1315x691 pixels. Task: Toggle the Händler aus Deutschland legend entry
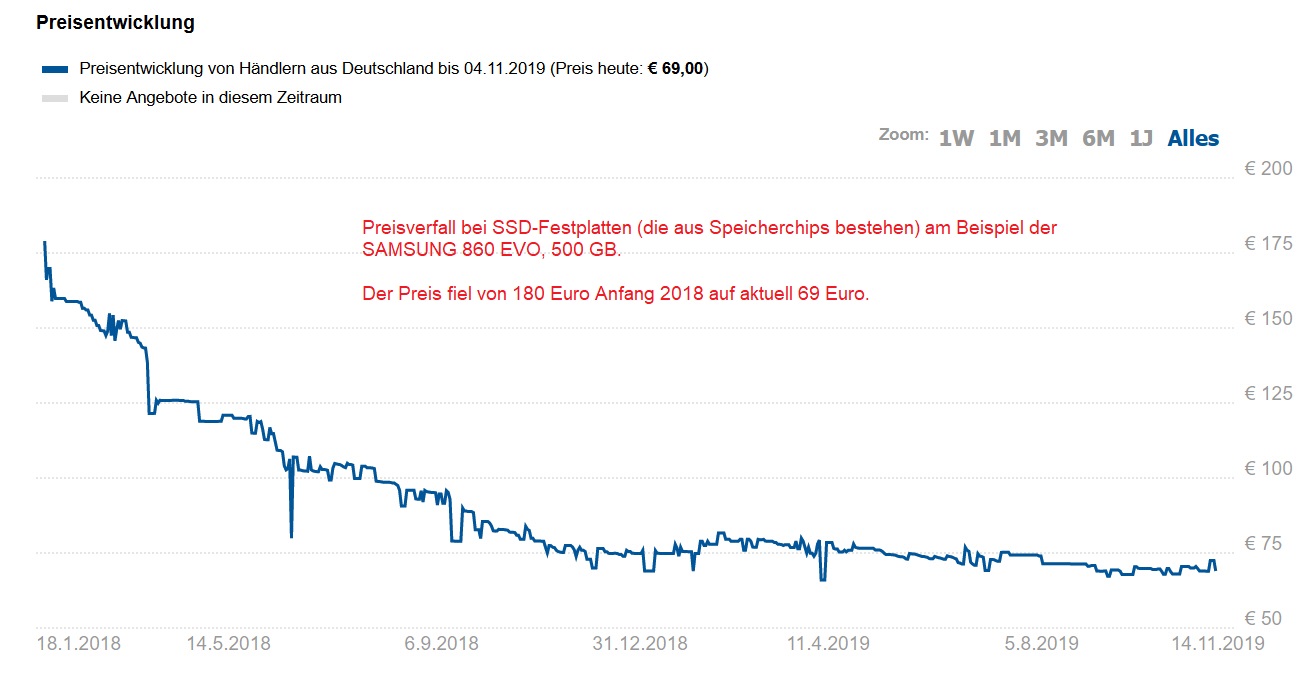tap(310, 69)
